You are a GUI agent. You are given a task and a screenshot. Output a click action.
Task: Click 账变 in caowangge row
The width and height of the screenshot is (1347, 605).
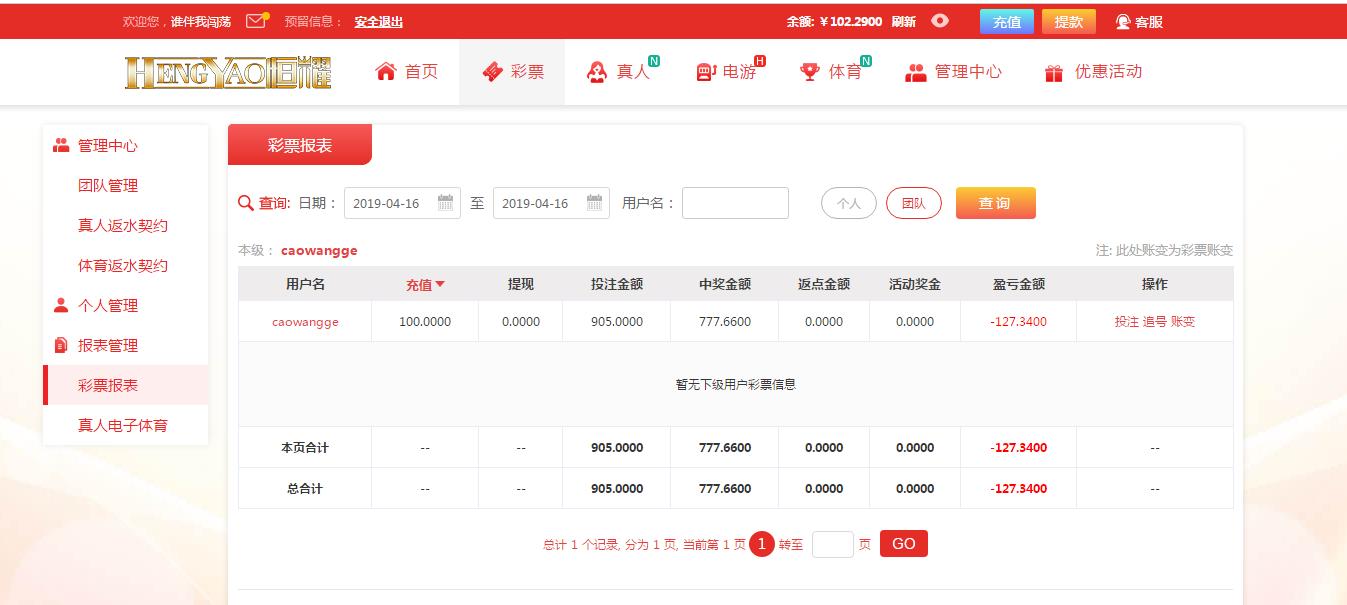[1183, 322]
